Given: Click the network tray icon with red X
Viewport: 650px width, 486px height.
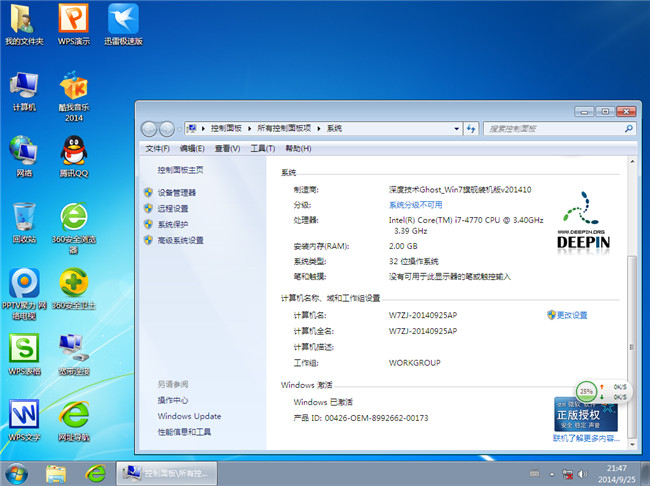Looking at the screenshot, I should 567,474.
